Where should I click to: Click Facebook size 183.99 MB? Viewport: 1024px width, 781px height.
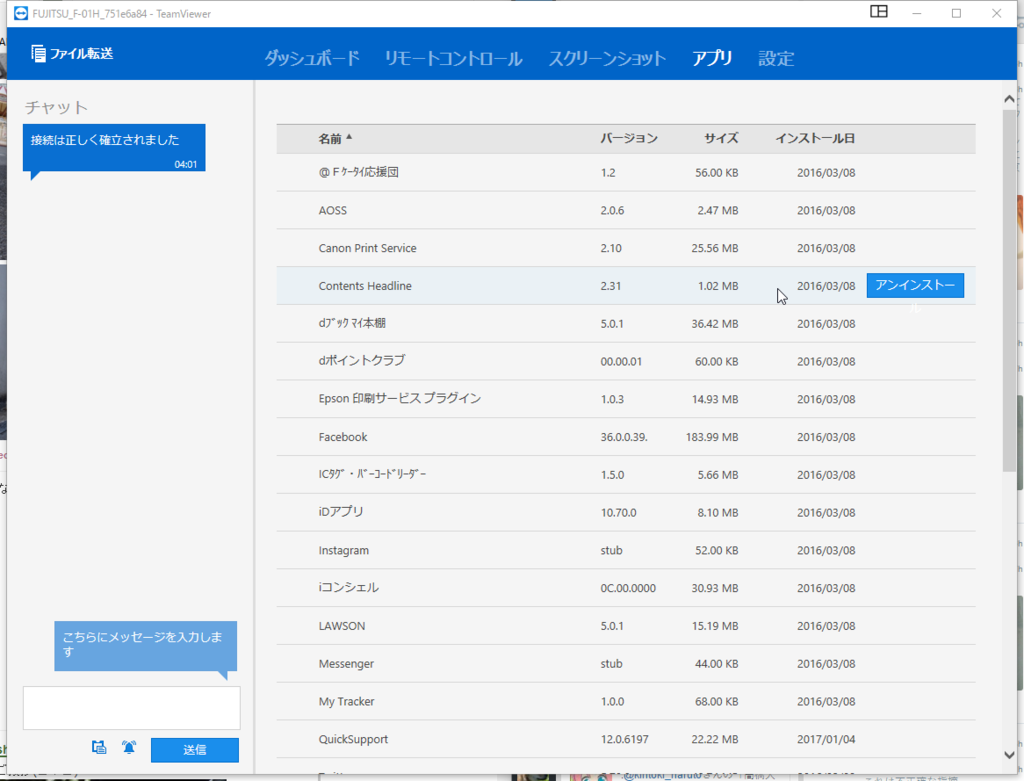712,437
